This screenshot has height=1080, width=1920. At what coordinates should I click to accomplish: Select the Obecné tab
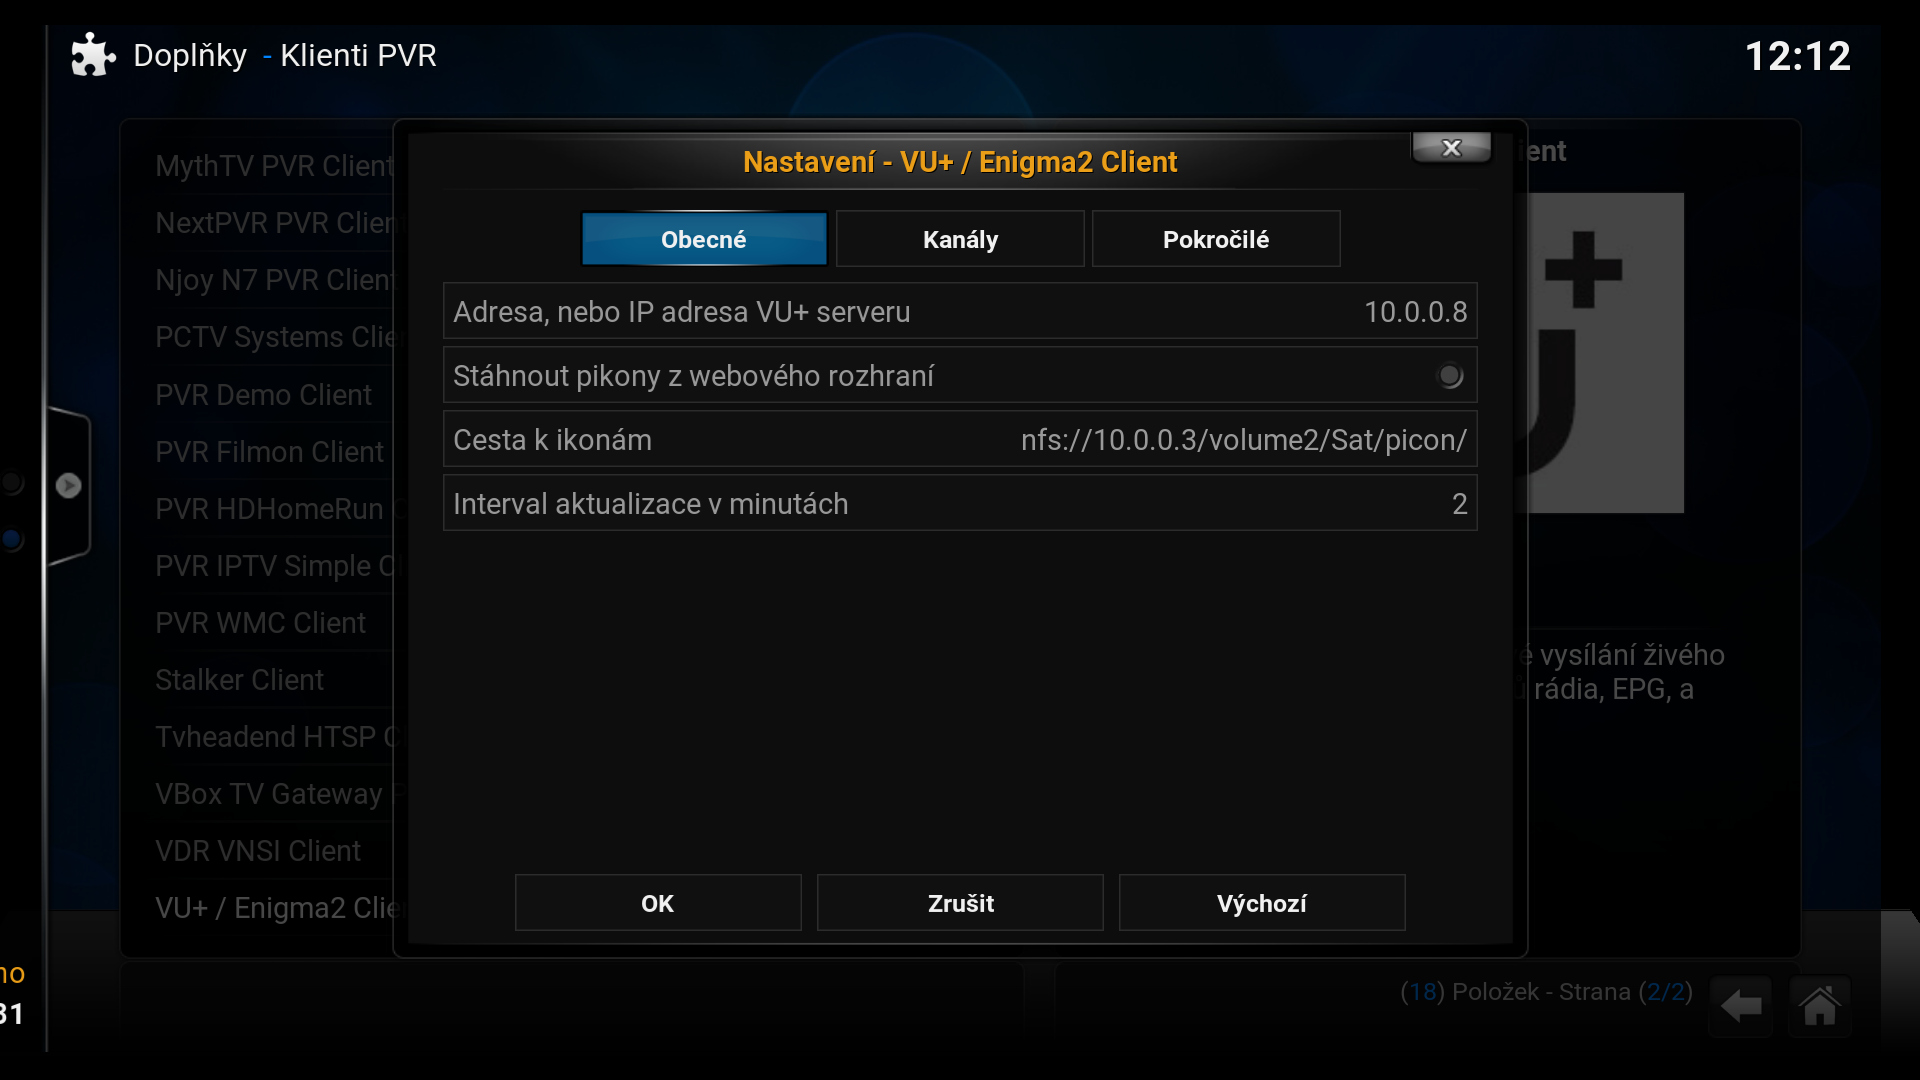(704, 239)
